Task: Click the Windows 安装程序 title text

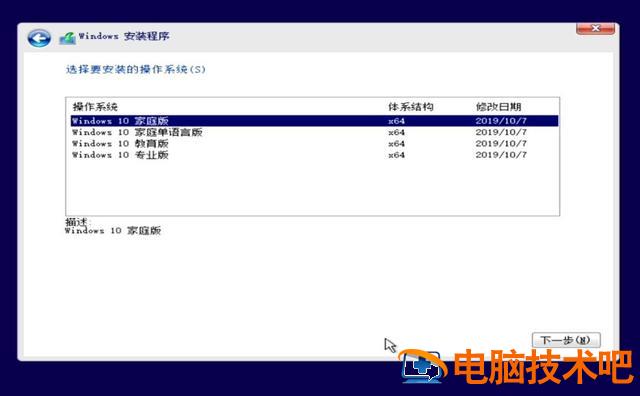Action: pyautogui.click(x=124, y=36)
